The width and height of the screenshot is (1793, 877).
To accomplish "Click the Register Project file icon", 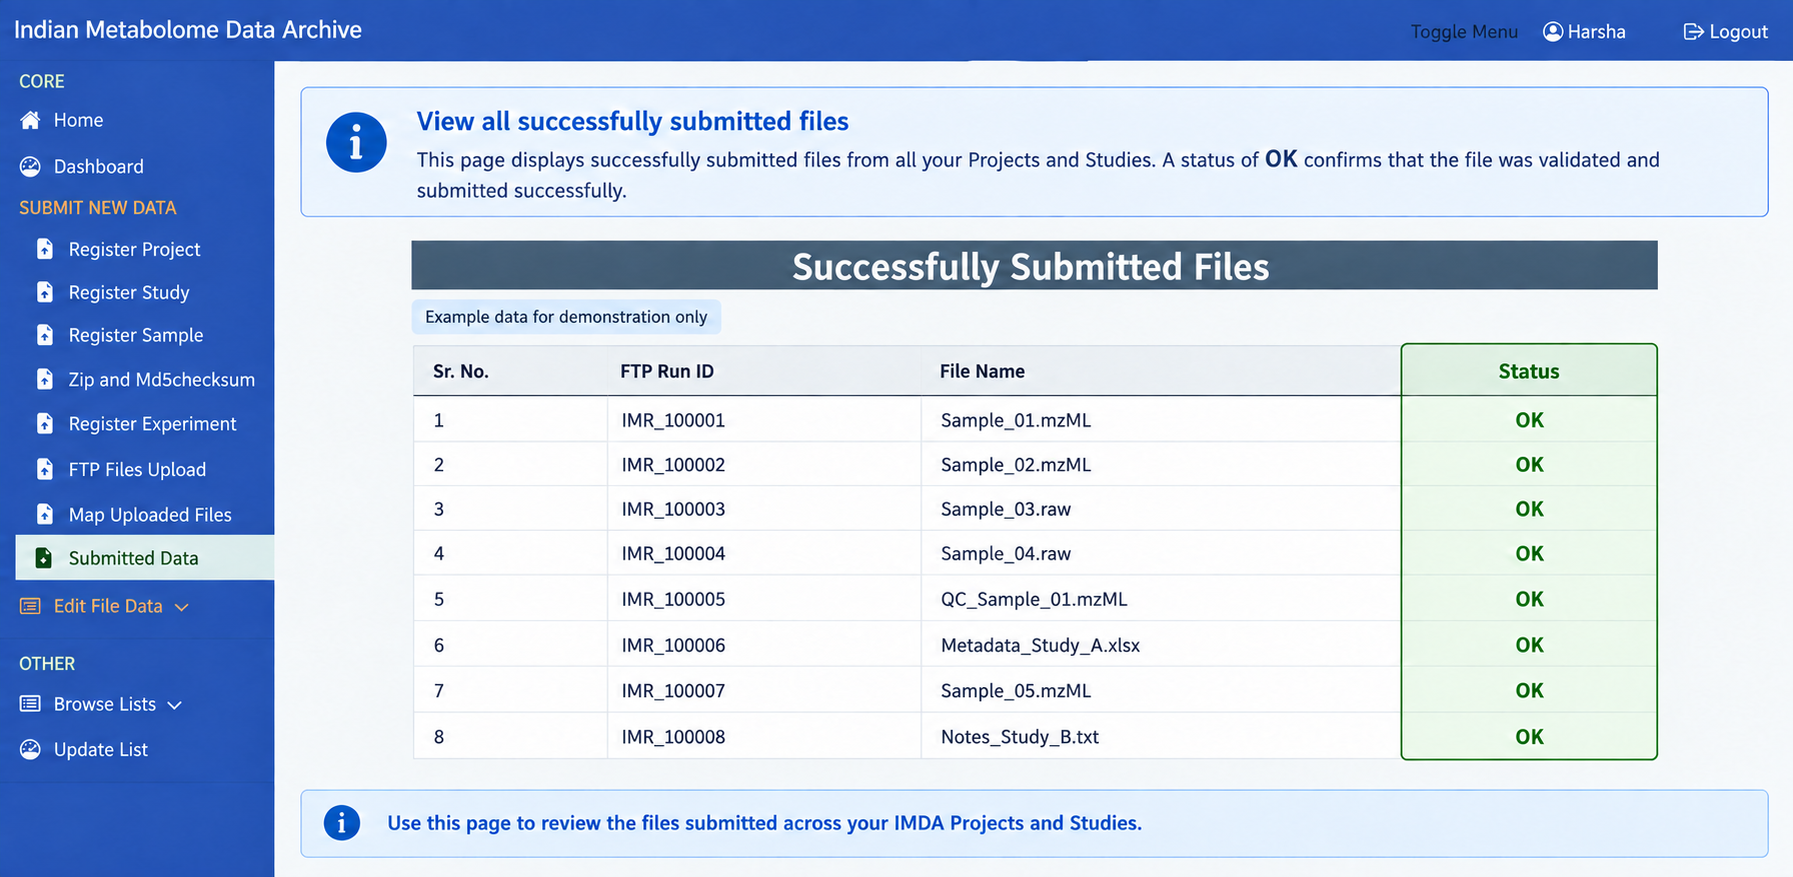I will coord(45,249).
